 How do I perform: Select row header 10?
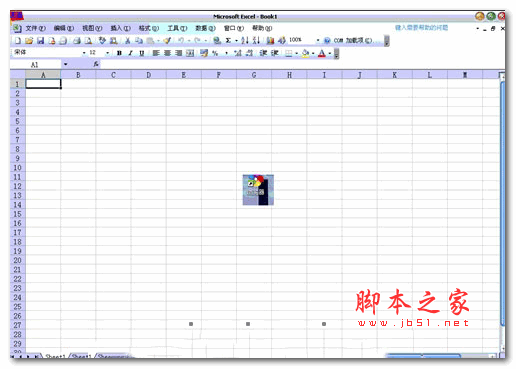pos(18,168)
